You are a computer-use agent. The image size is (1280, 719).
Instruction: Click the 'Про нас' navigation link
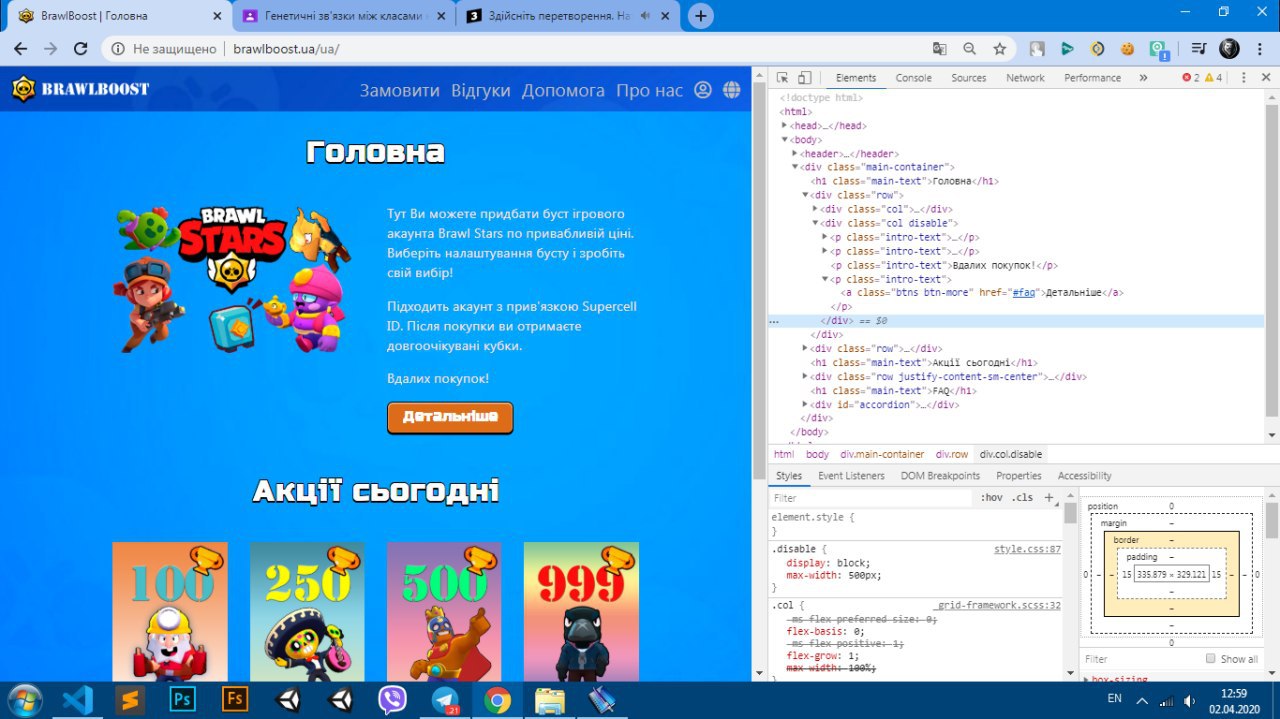click(649, 90)
